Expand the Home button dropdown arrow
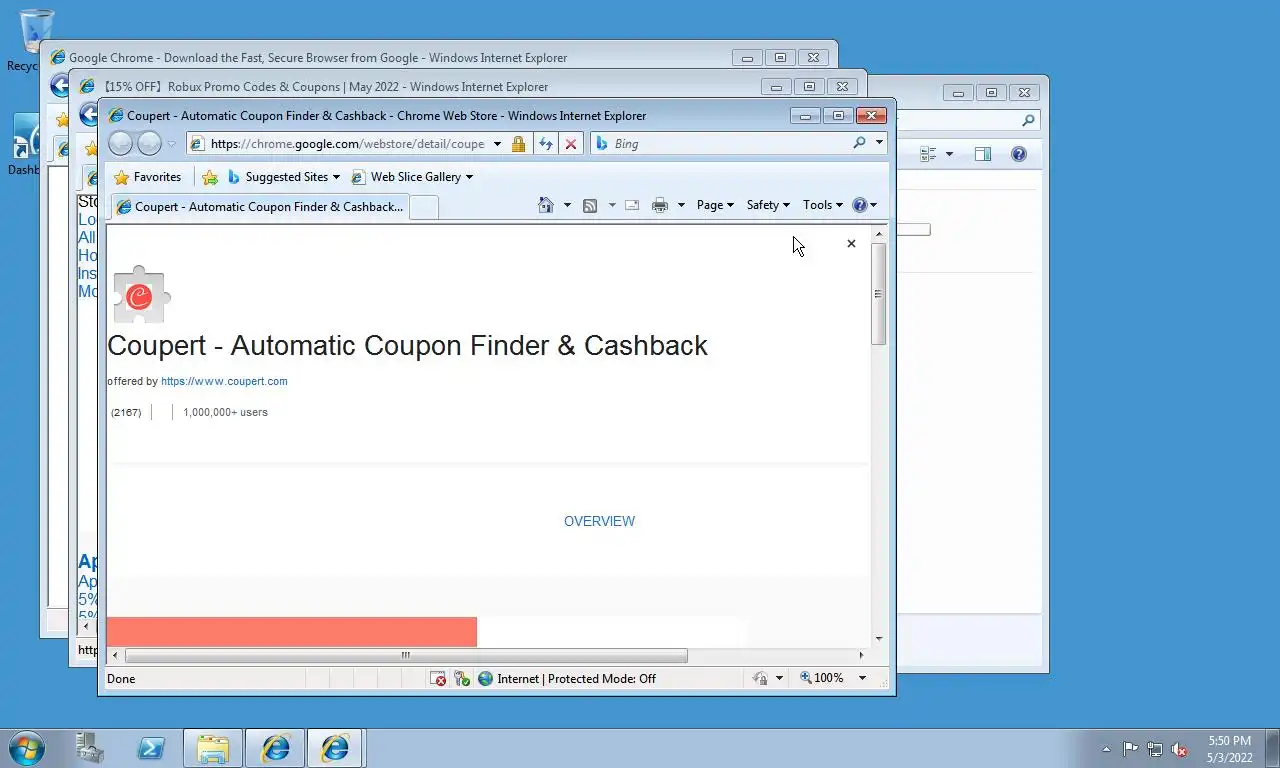 pos(567,205)
